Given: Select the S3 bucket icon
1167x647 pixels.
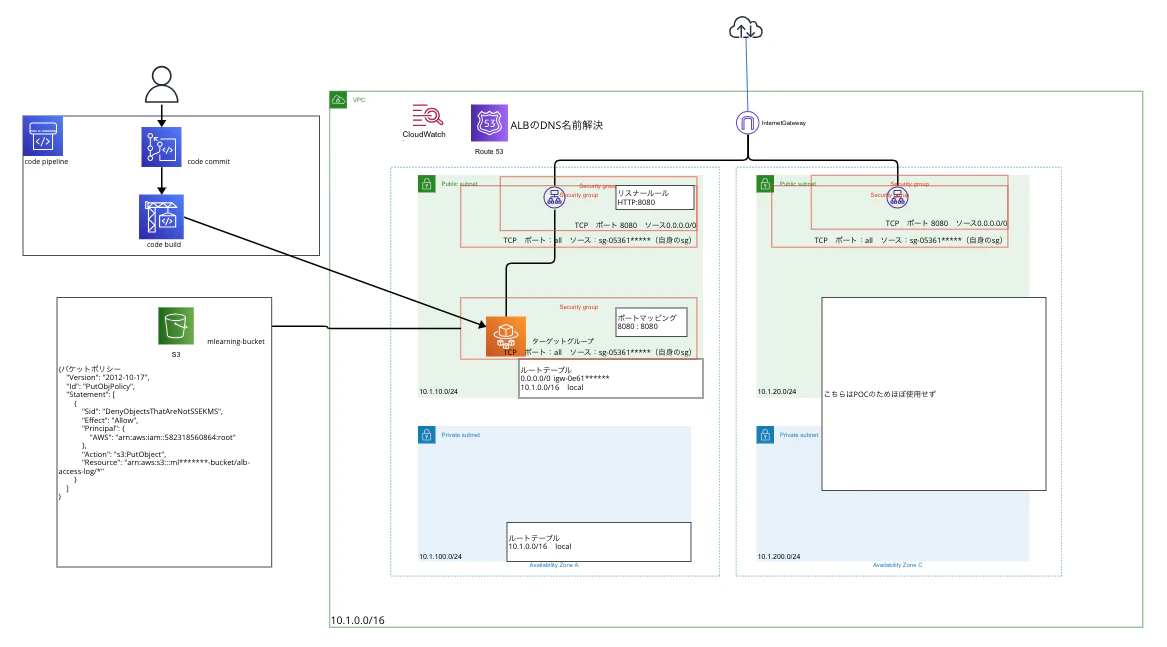Looking at the screenshot, I should coord(176,325).
